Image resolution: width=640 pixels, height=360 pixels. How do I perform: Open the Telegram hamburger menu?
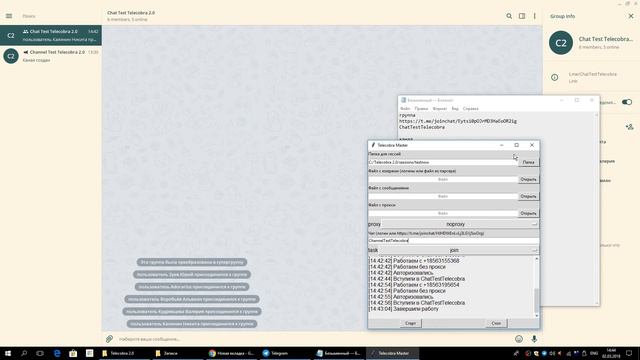pyautogui.click(x=9, y=16)
